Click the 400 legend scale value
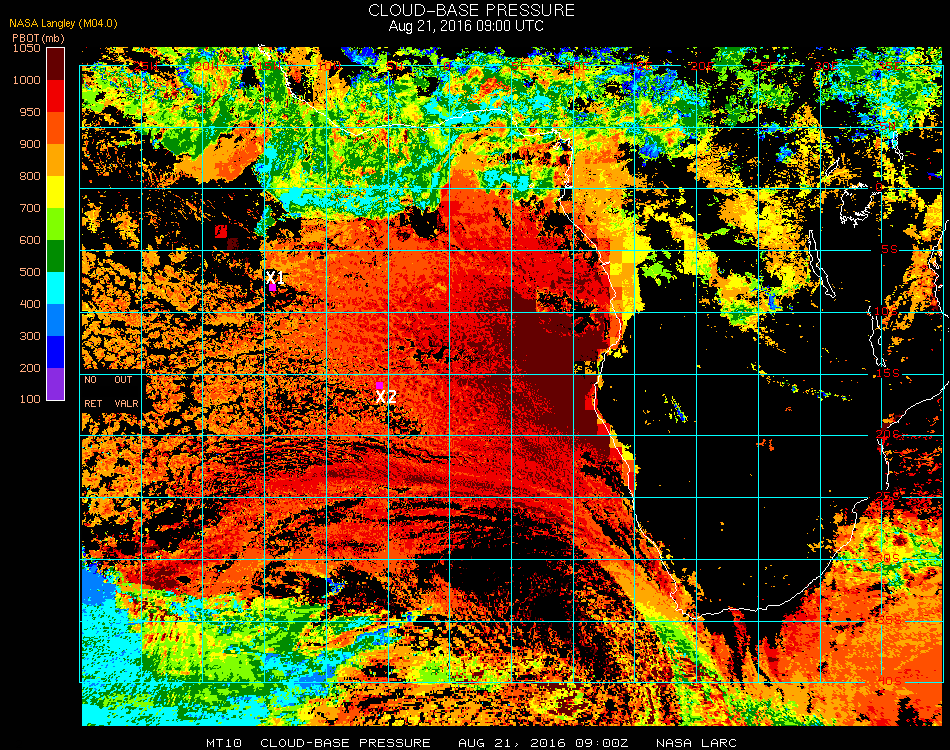 pos(30,304)
